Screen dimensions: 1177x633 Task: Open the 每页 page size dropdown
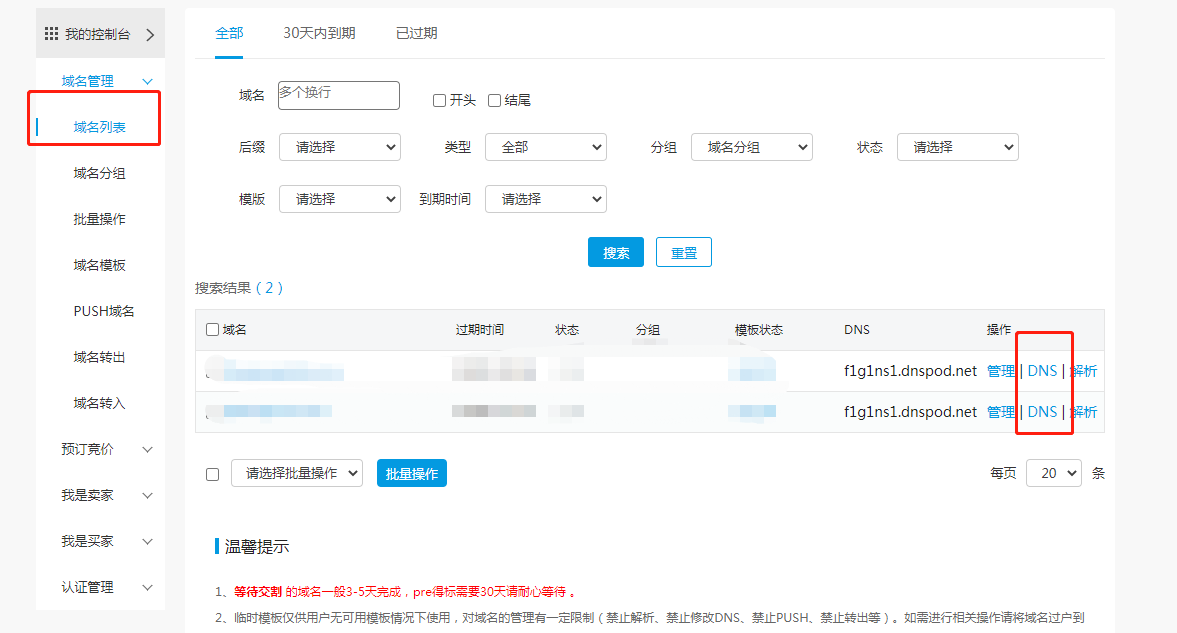[x=1053, y=473]
